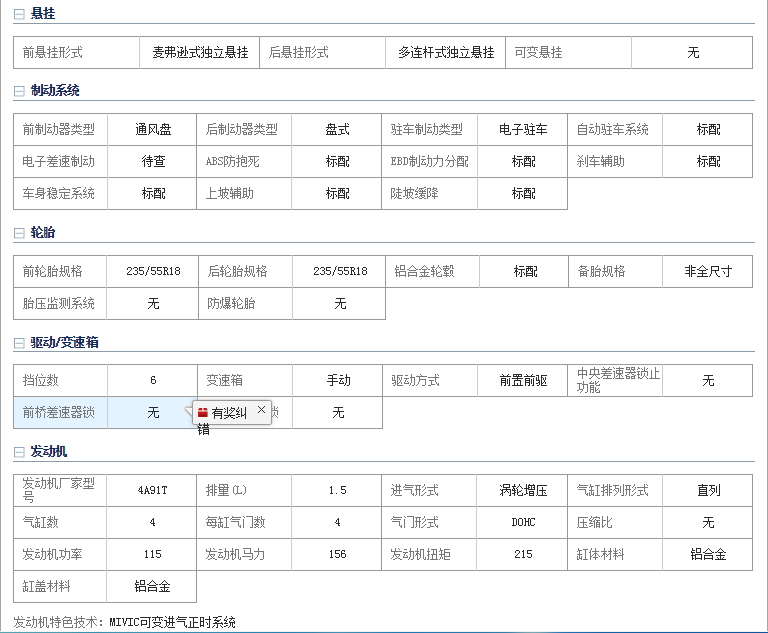Image resolution: width=768 pixels, height=633 pixels.
Task: Click the 涡轮增压 intake type cell
Action: click(523, 491)
